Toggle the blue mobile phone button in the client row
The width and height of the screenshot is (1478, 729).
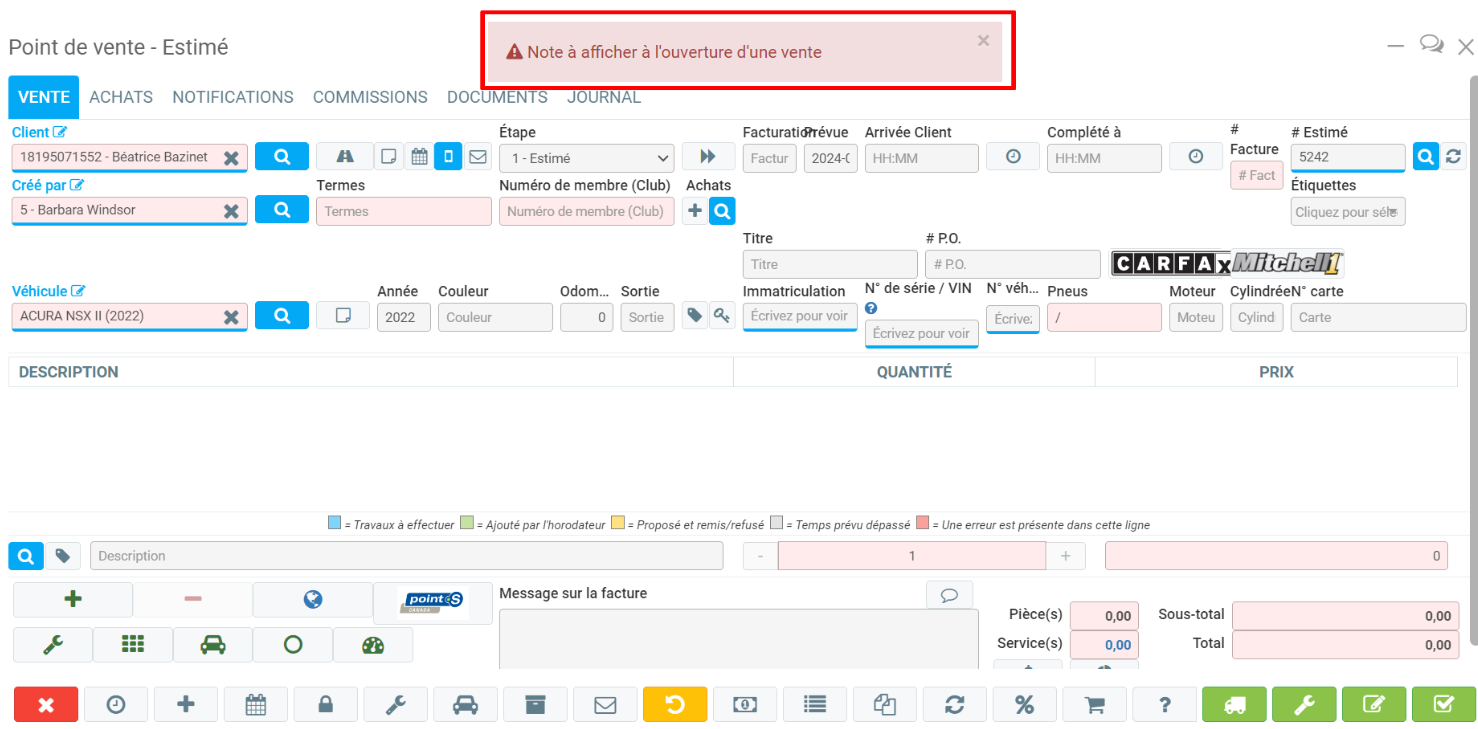tap(448, 157)
